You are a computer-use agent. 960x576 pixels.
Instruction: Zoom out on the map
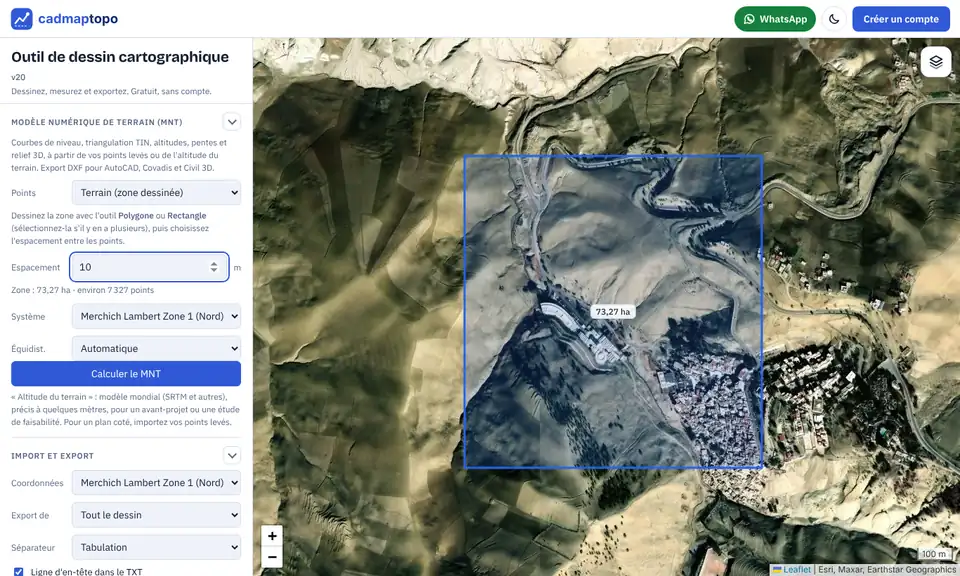click(x=272, y=557)
